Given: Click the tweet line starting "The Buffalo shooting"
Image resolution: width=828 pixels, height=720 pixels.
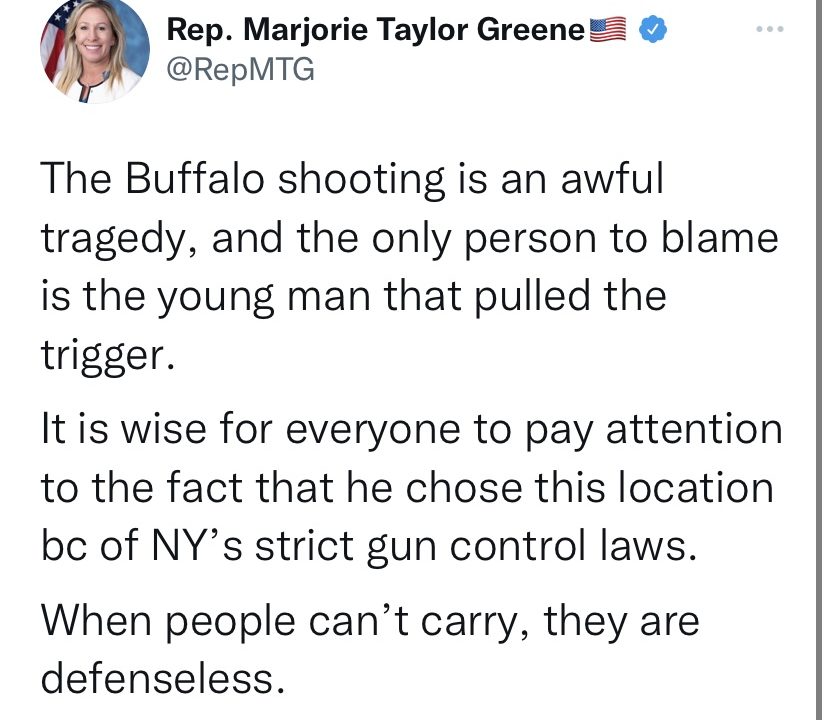Looking at the screenshot, I should (352, 179).
